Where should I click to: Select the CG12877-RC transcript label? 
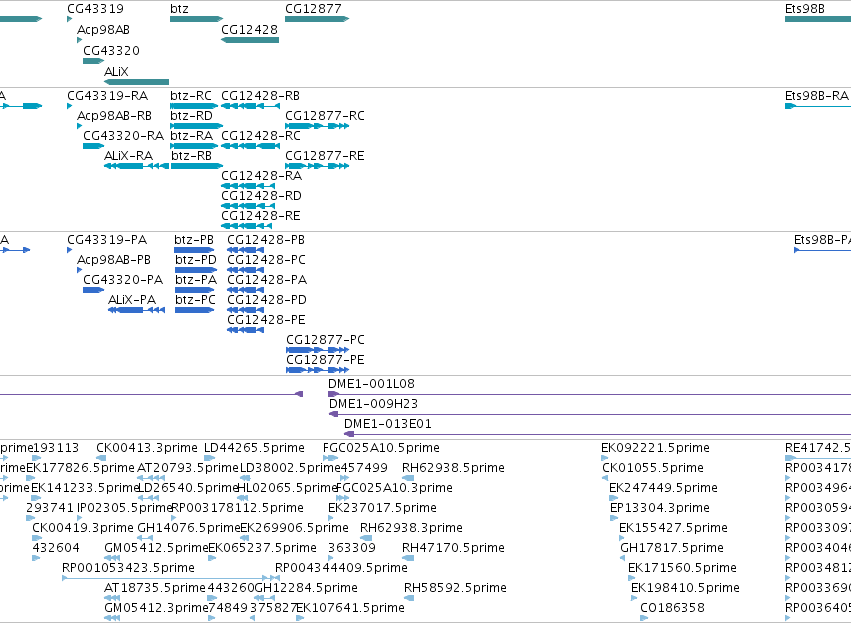tap(325, 116)
